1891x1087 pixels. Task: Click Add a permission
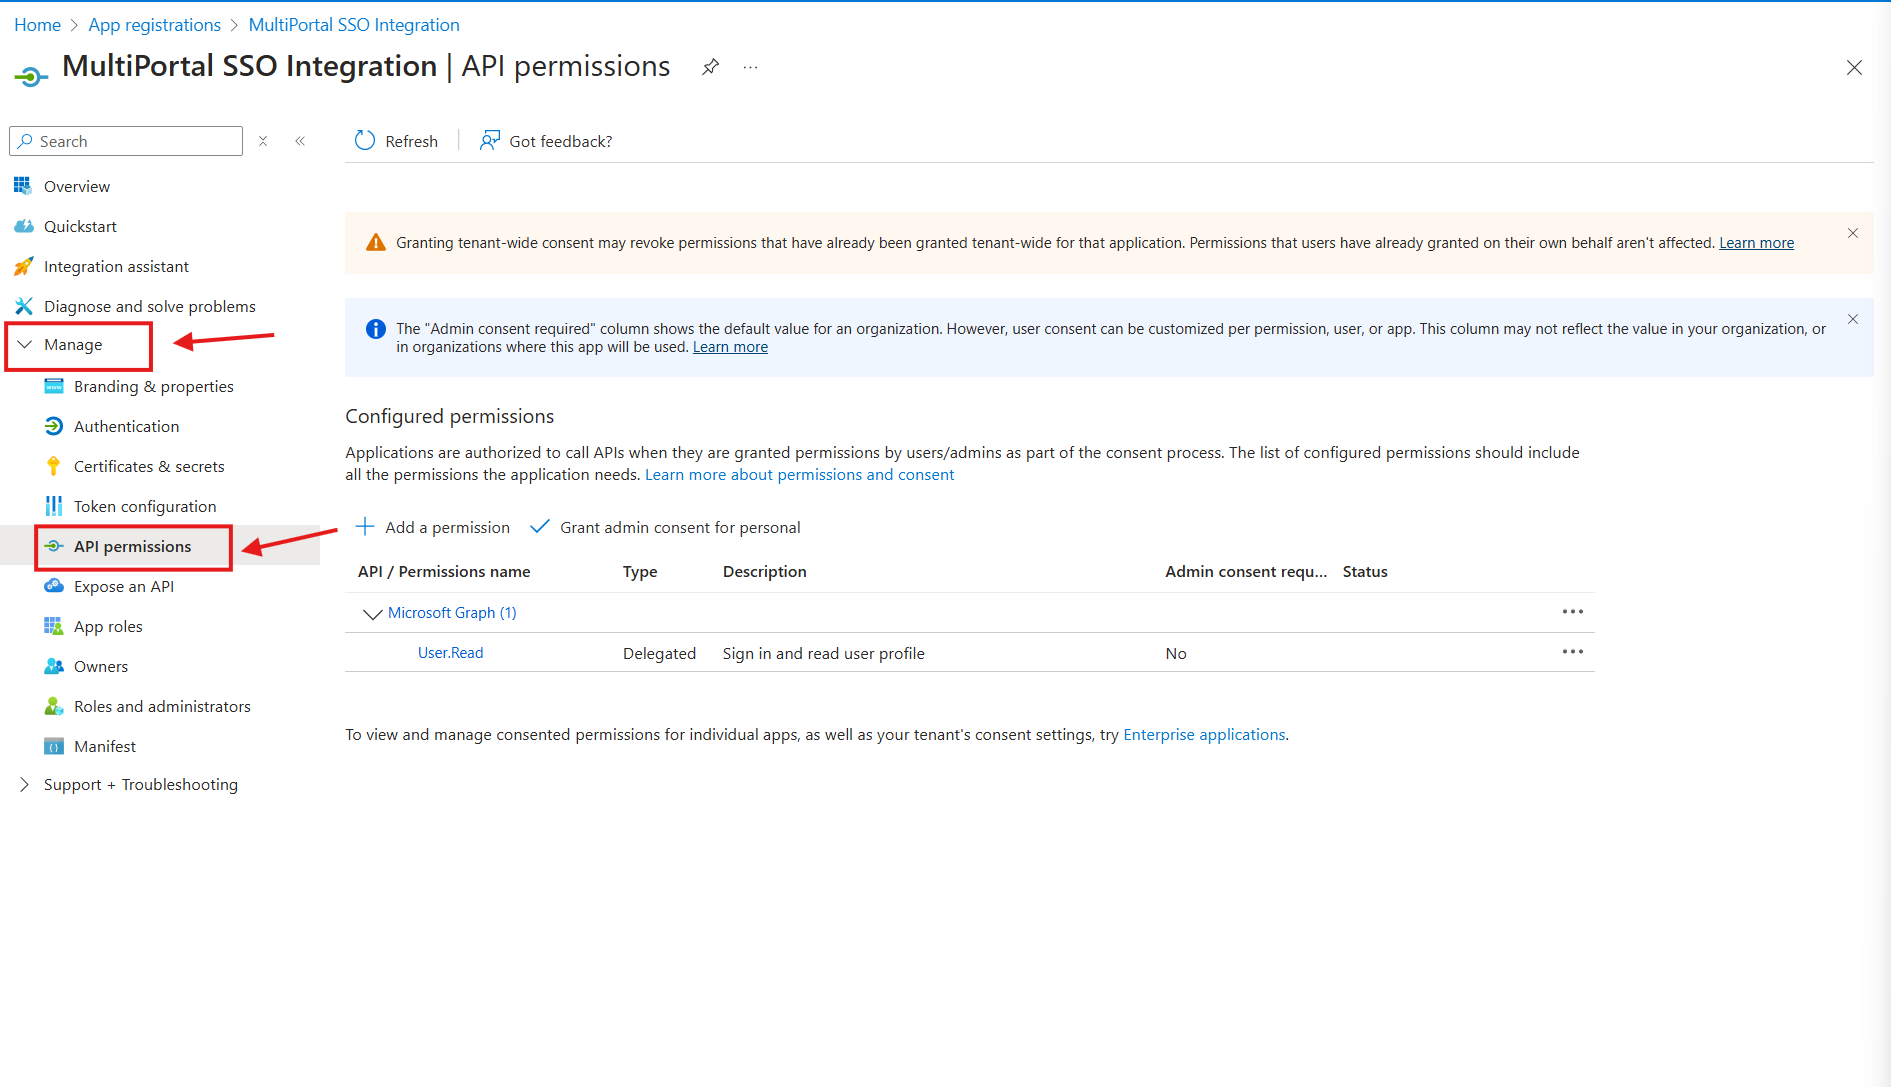click(x=433, y=527)
